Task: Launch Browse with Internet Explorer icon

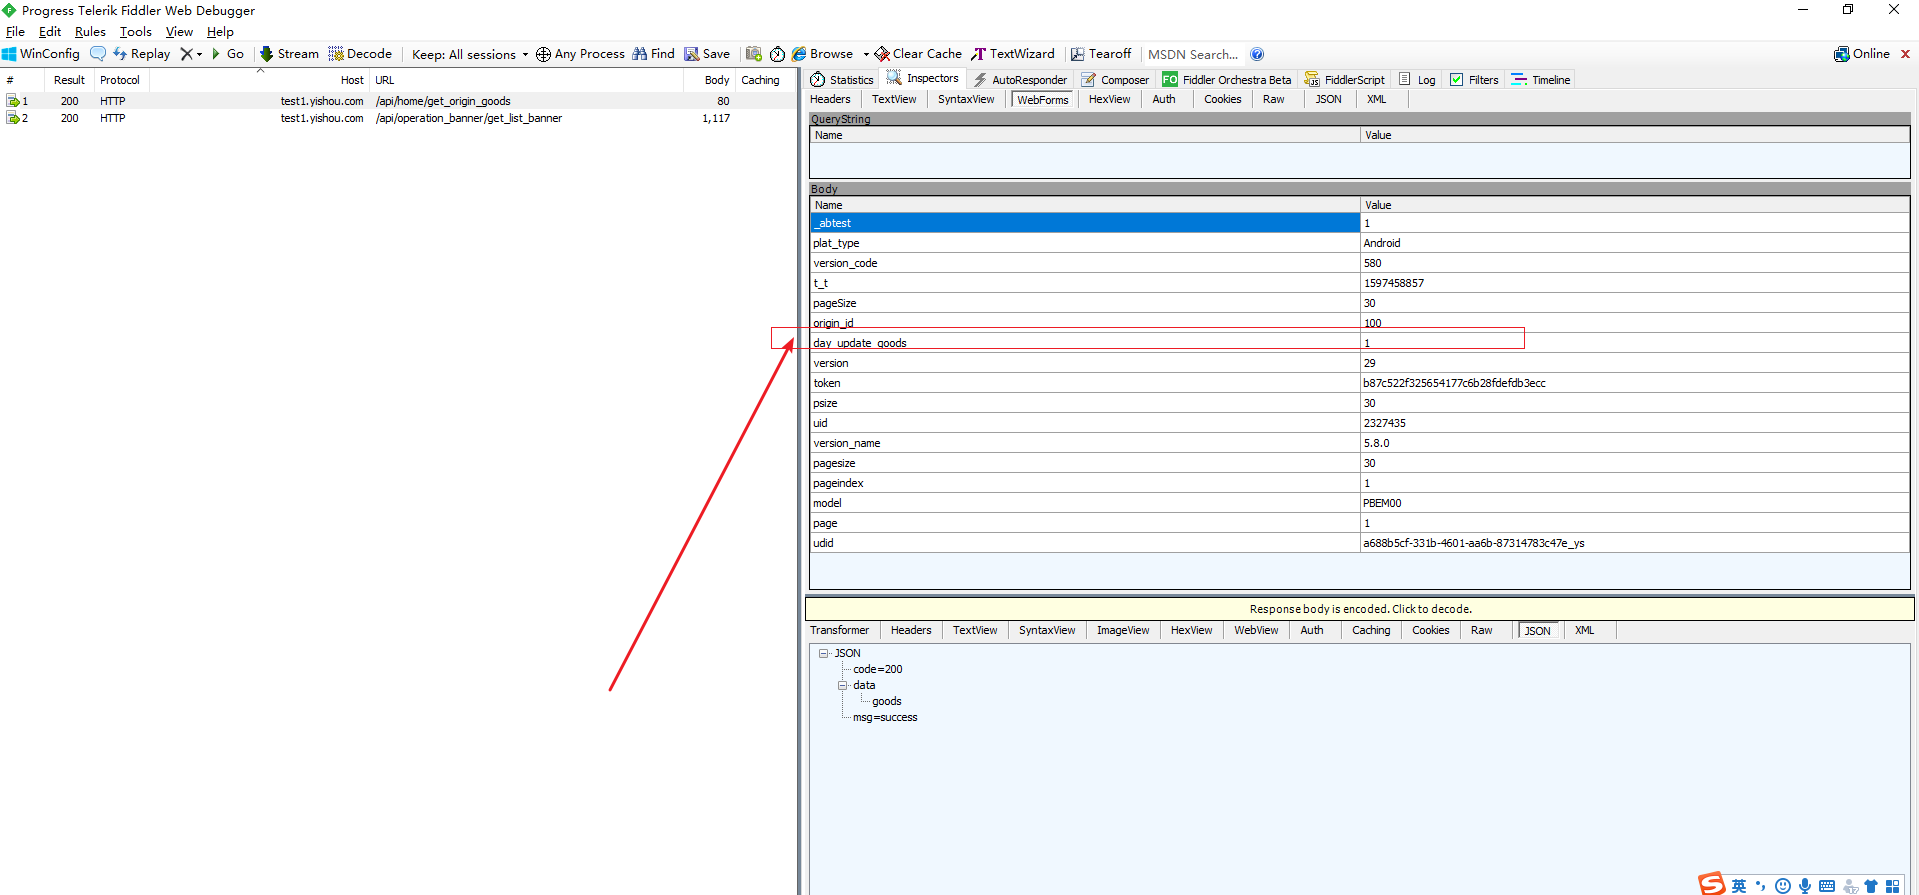Action: pos(799,54)
